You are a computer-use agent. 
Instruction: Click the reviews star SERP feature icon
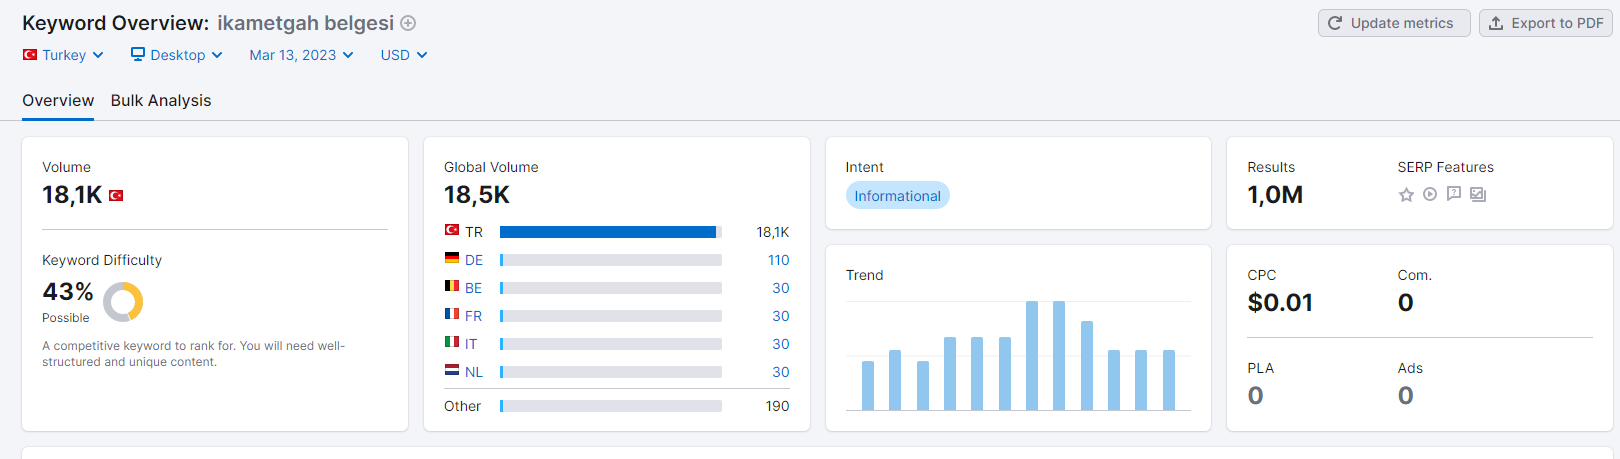point(1406,195)
